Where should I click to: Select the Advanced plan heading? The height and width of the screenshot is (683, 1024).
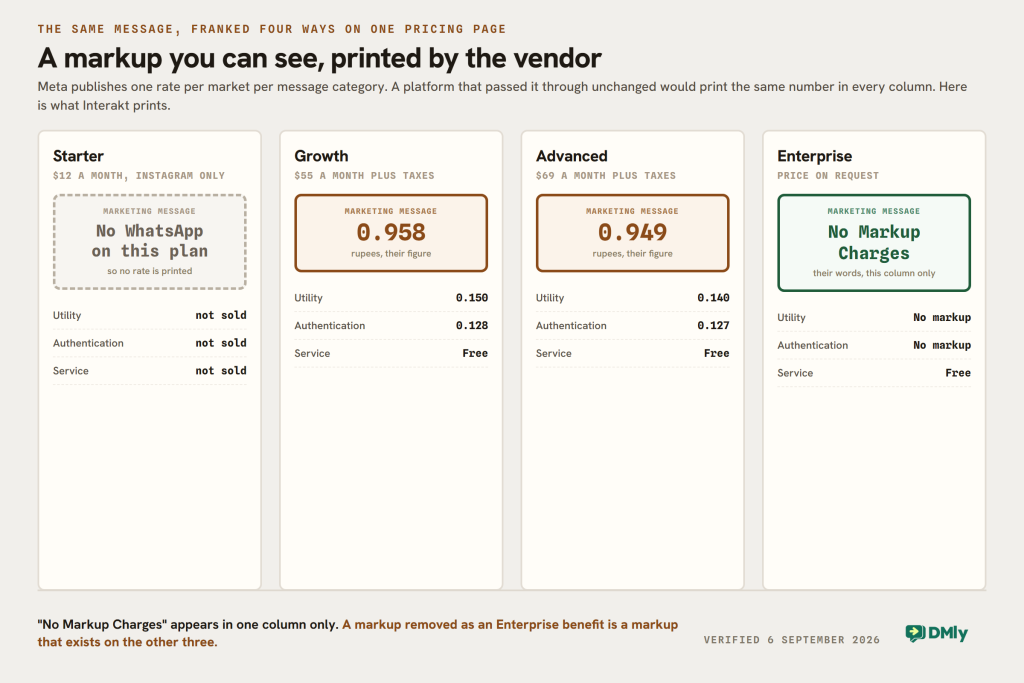571,156
